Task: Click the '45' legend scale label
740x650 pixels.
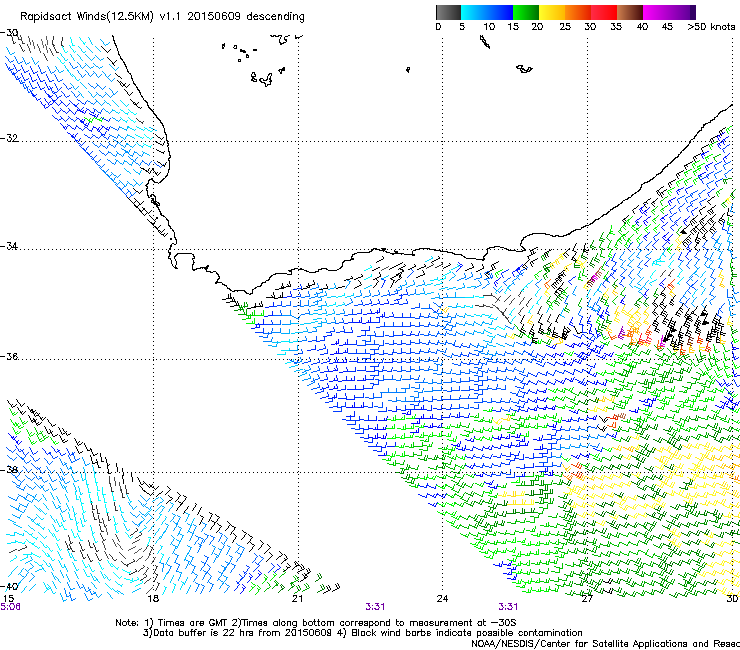Action: (x=667, y=27)
